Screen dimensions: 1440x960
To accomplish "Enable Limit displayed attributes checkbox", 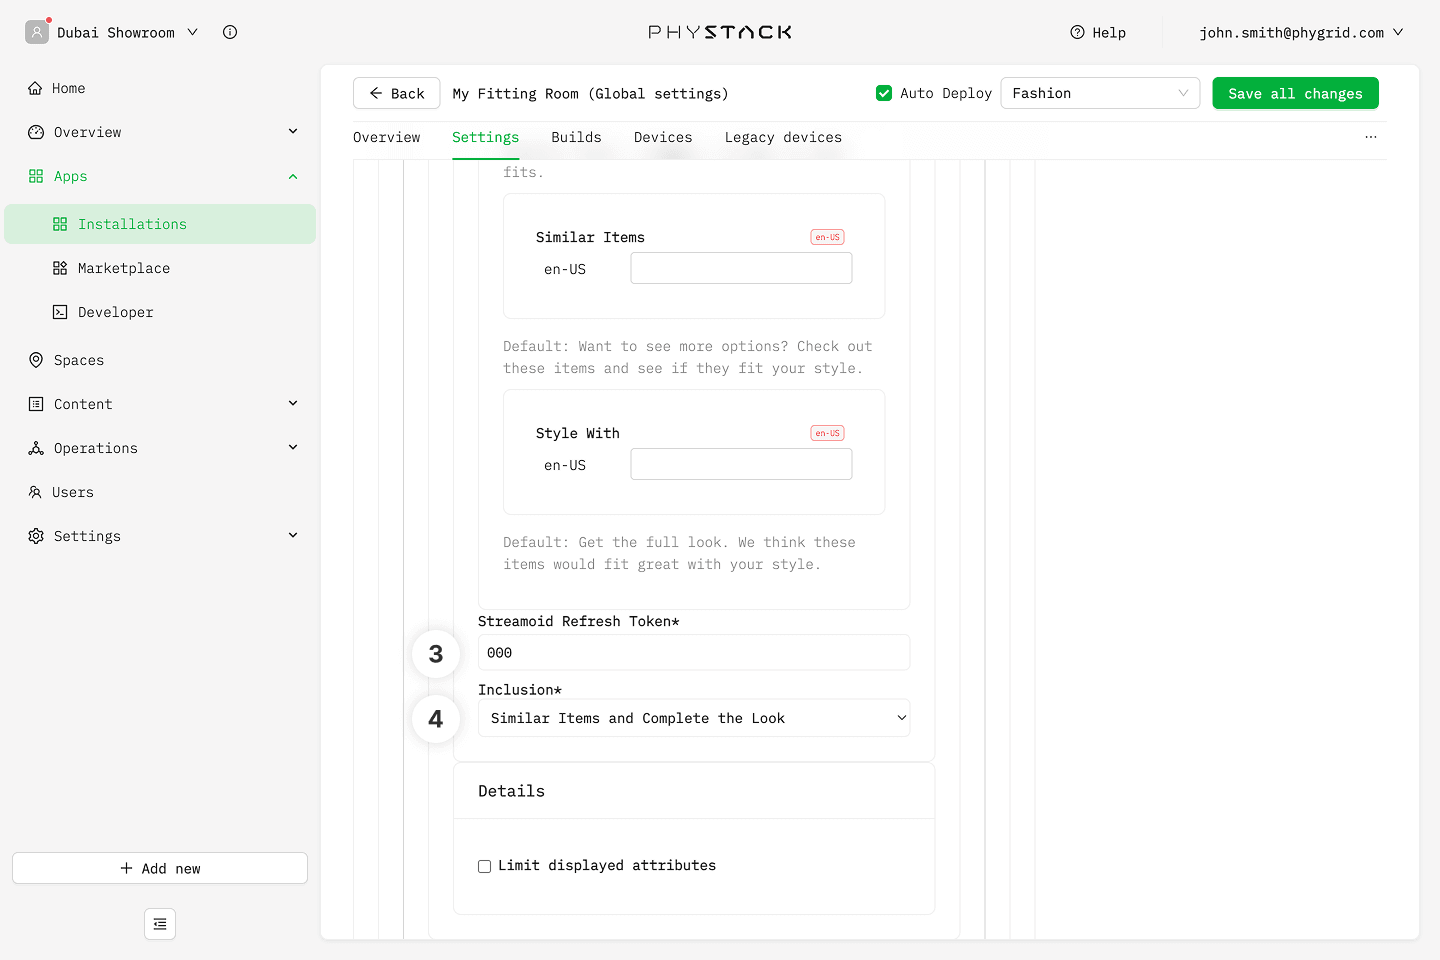I will pos(484,866).
